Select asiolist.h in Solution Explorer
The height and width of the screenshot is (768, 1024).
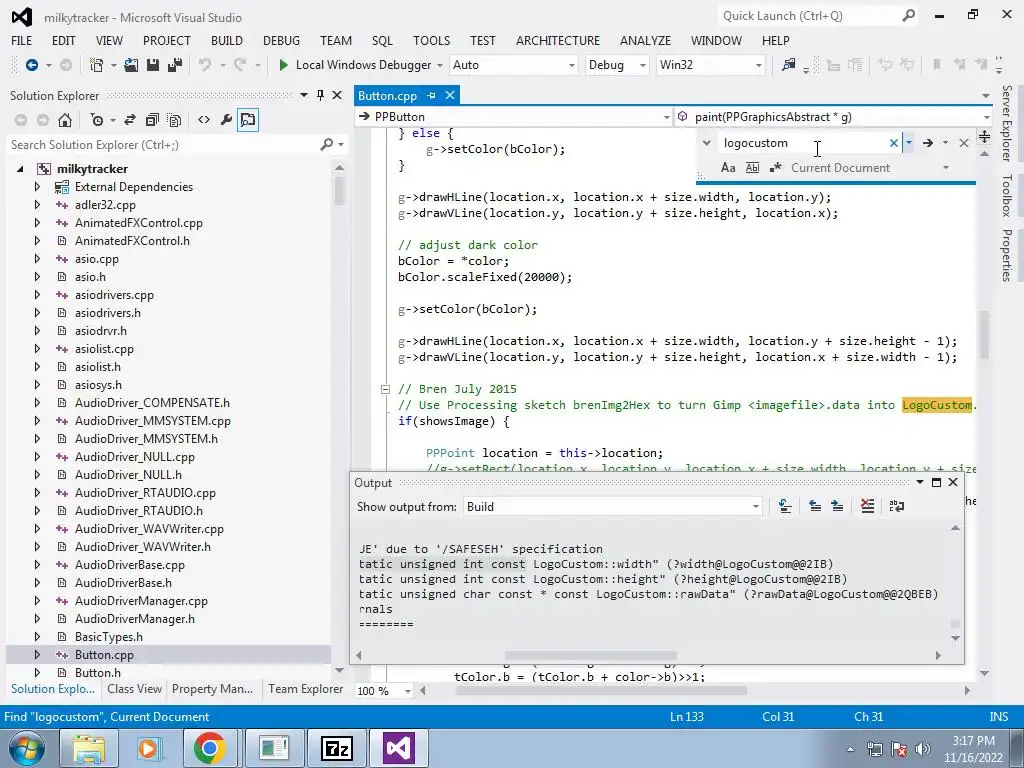[x=98, y=367]
